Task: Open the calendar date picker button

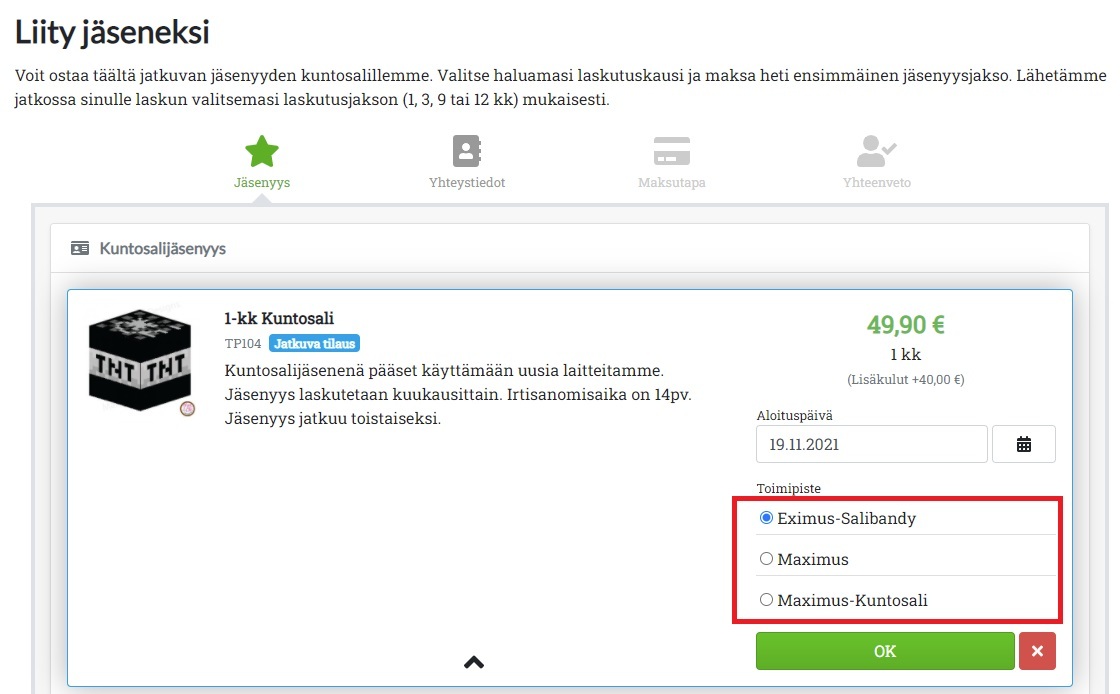Action: (x=1023, y=445)
